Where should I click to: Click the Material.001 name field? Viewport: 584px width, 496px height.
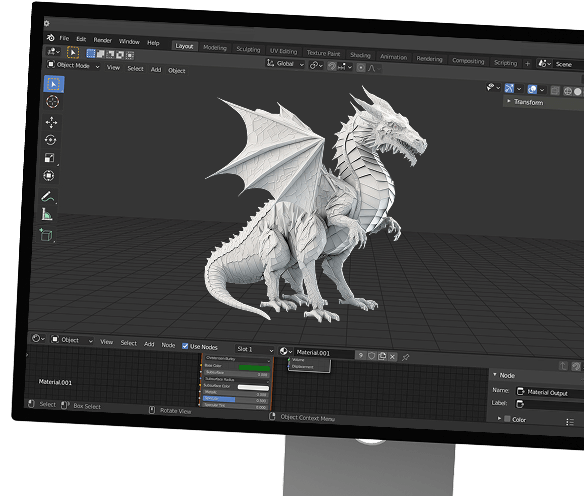tap(324, 353)
